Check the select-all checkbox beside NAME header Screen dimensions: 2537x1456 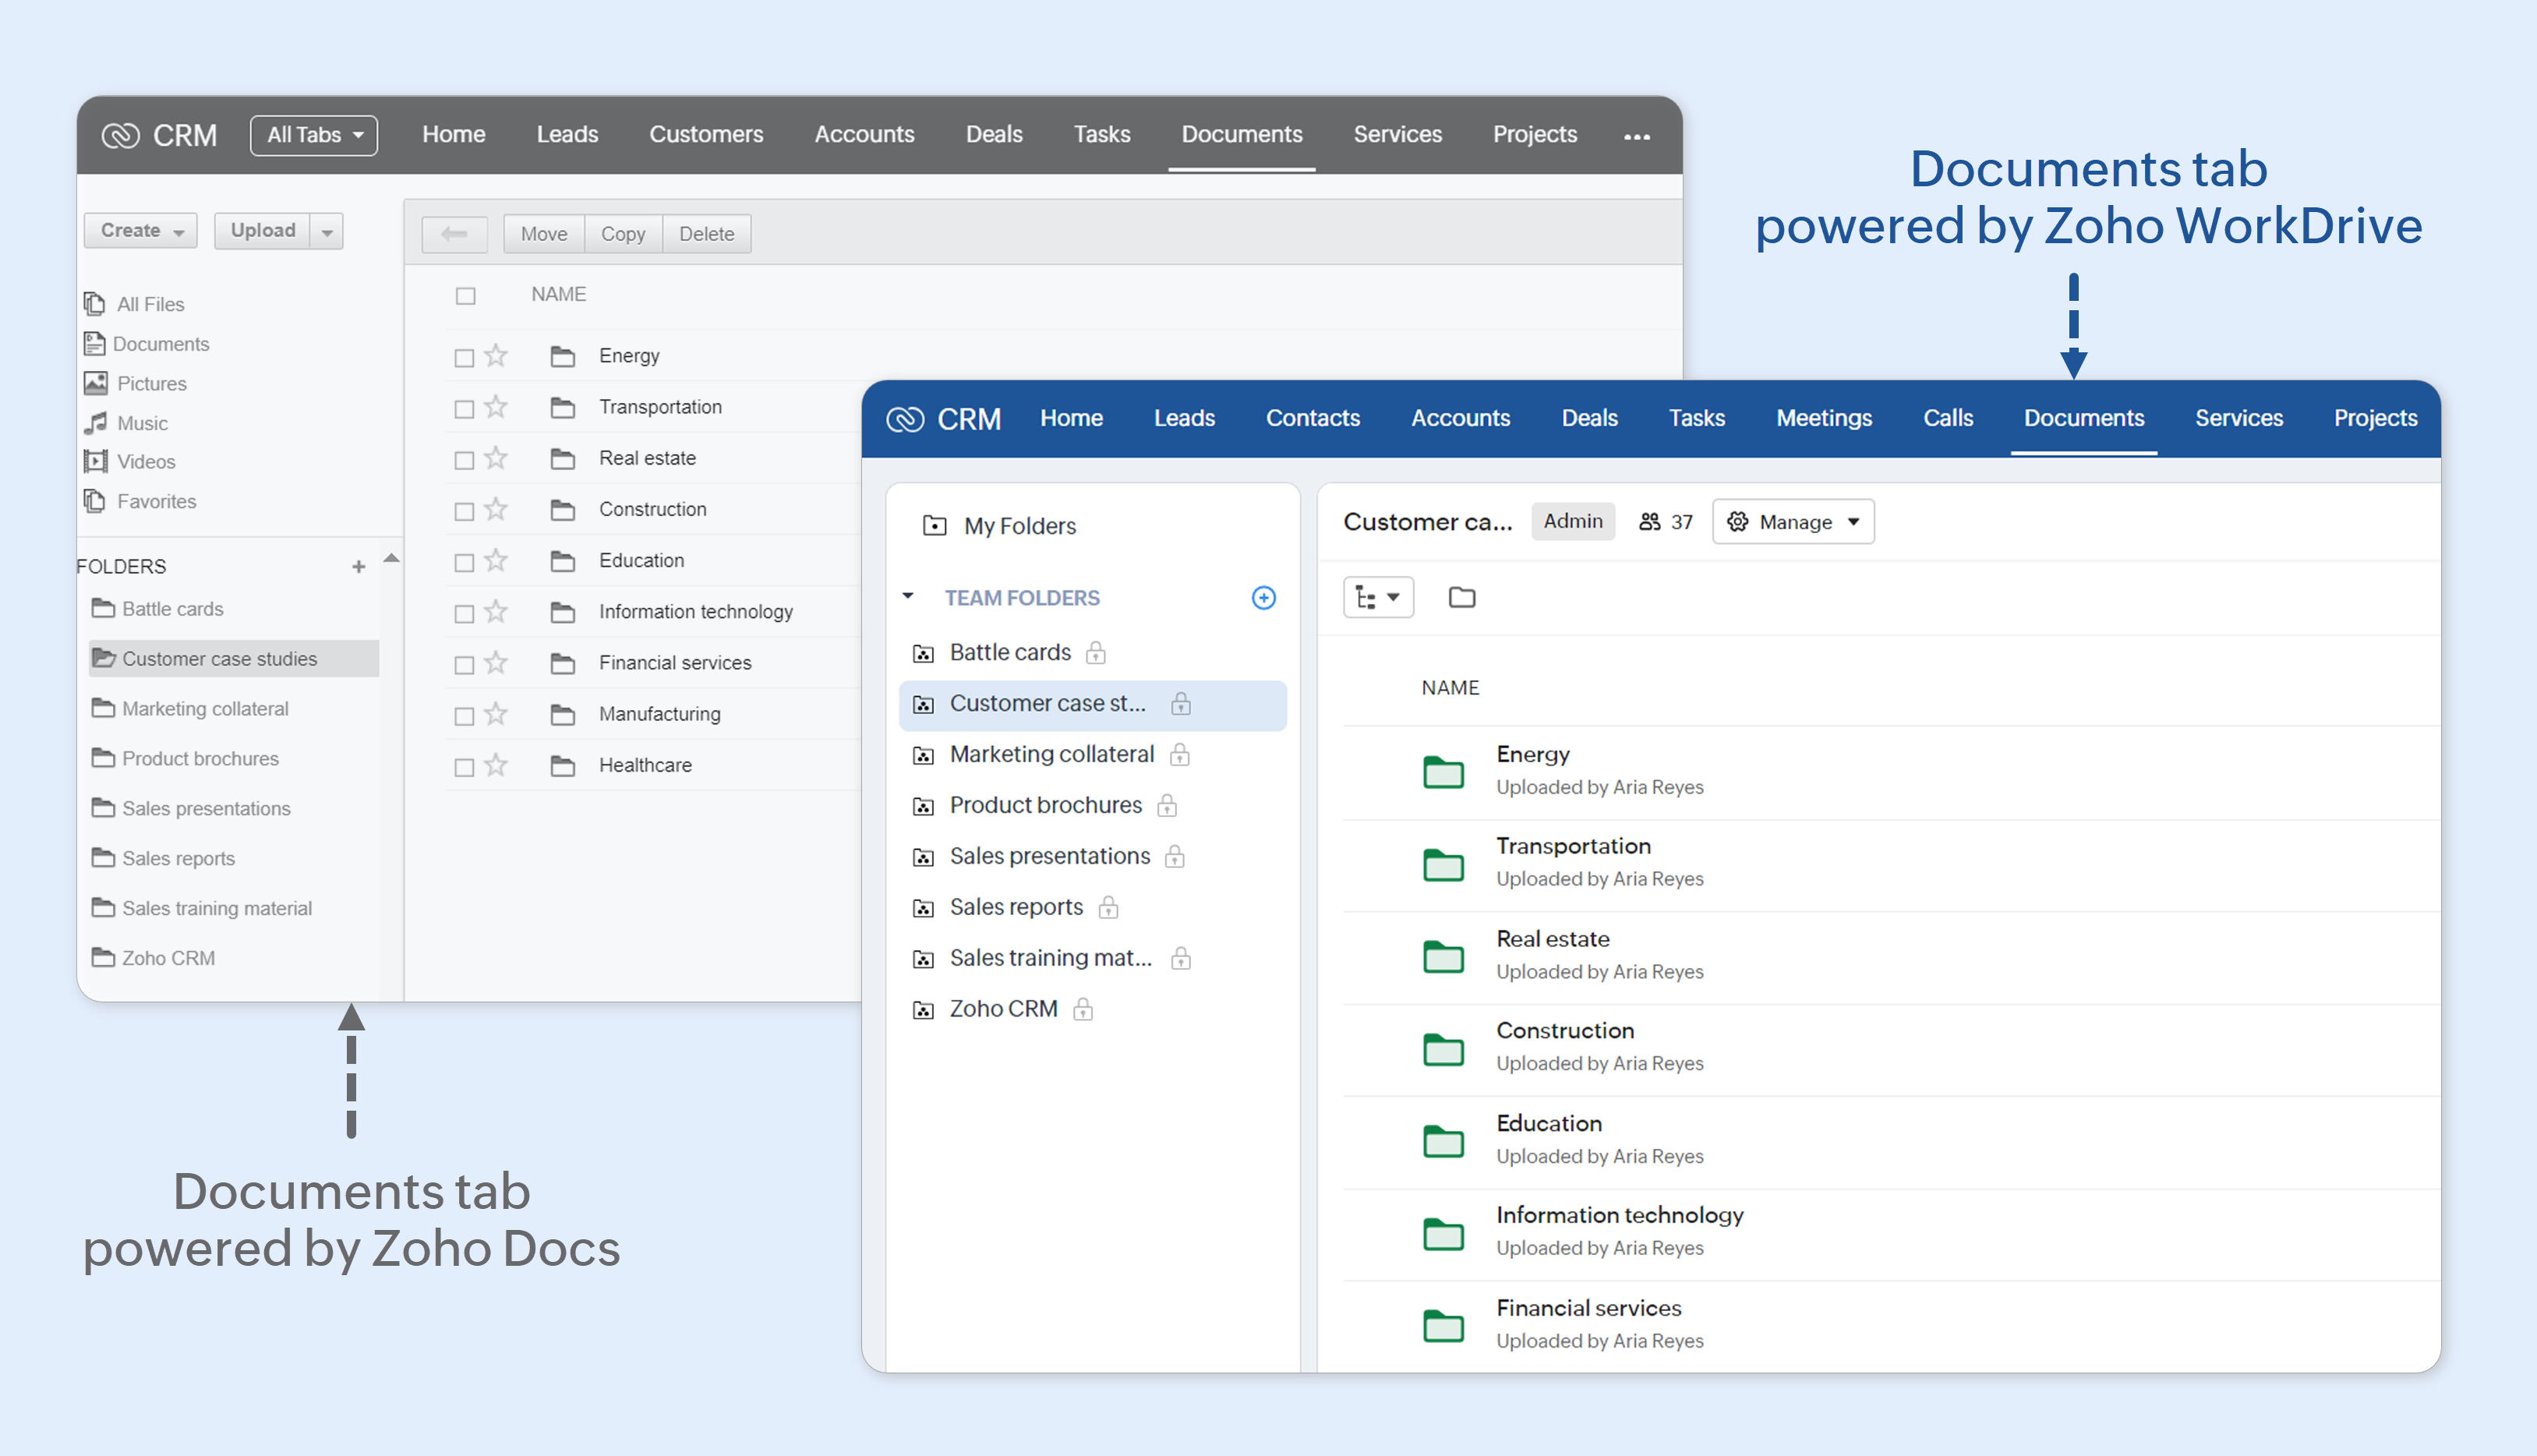pos(465,295)
